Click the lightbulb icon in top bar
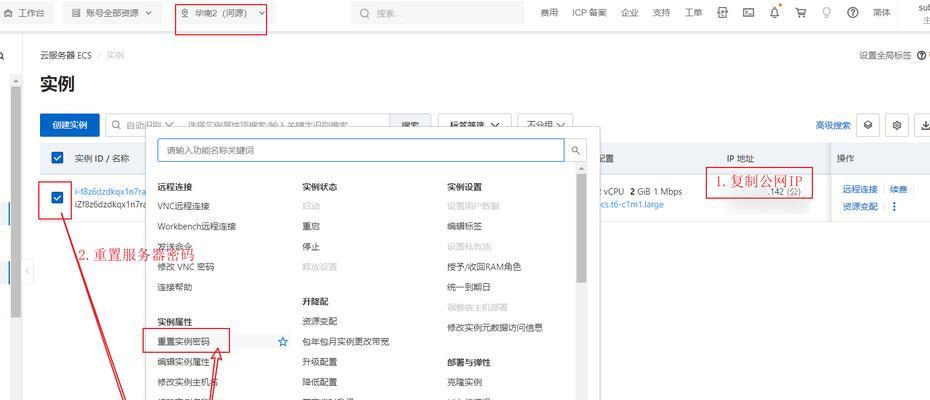Screen dimensions: 930x400 pyautogui.click(x=827, y=12)
